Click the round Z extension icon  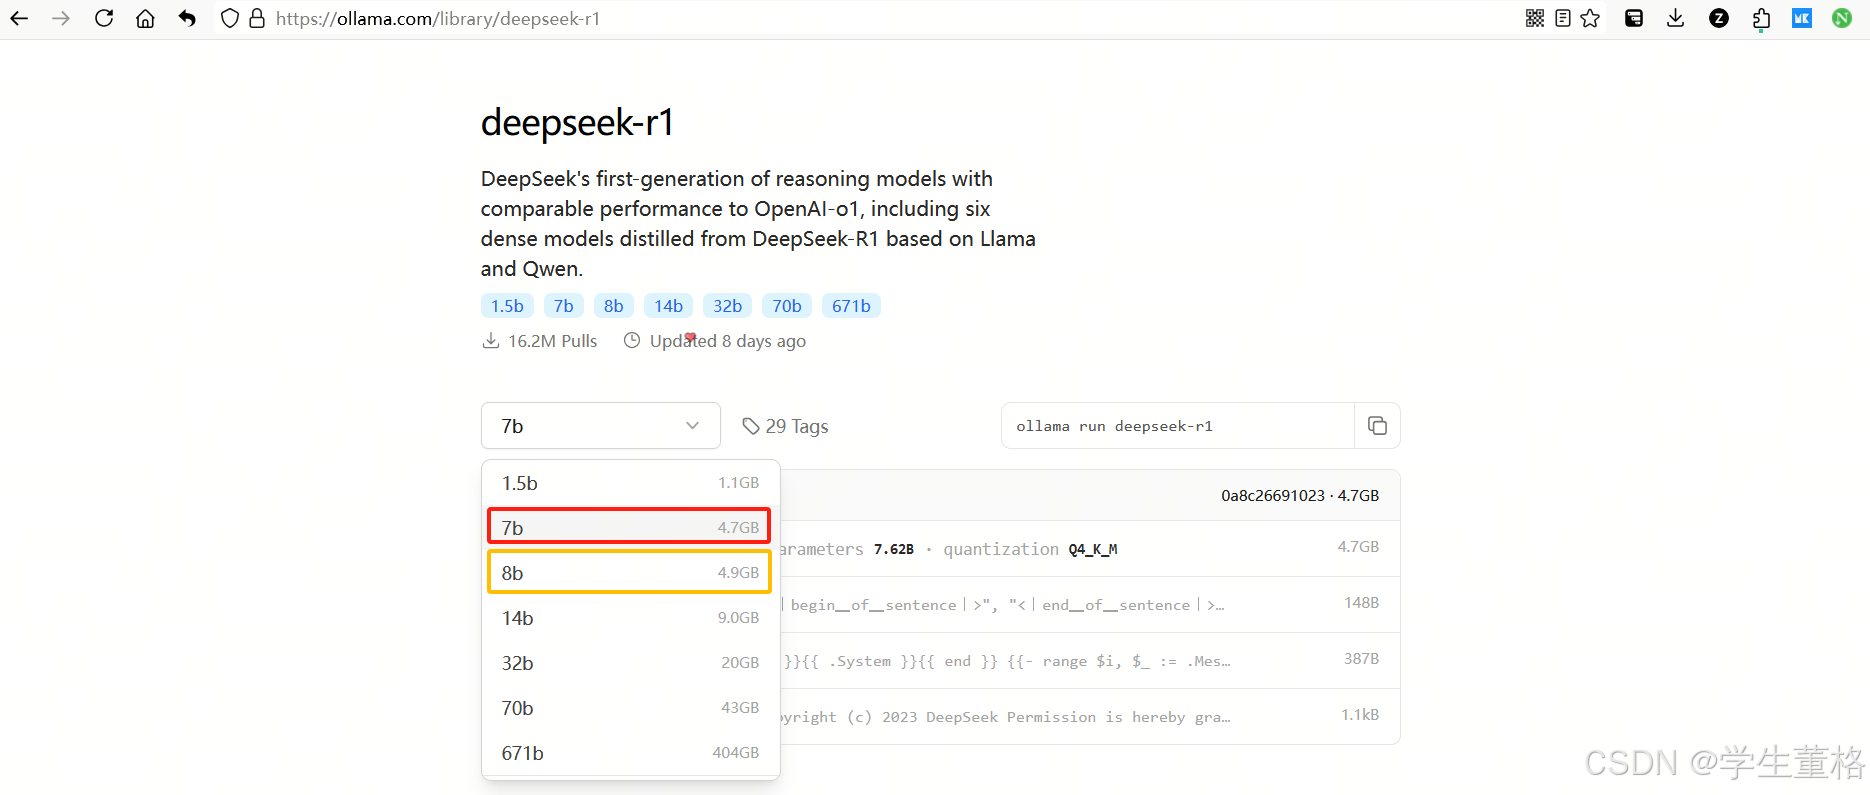[1719, 18]
